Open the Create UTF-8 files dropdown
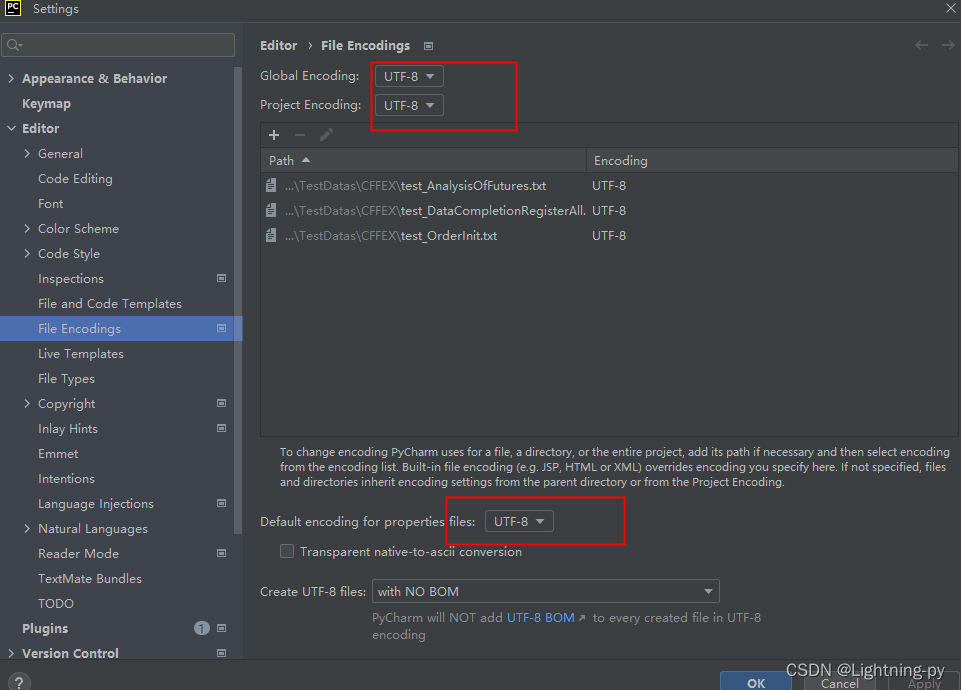Viewport: 961px width, 690px height. [545, 590]
